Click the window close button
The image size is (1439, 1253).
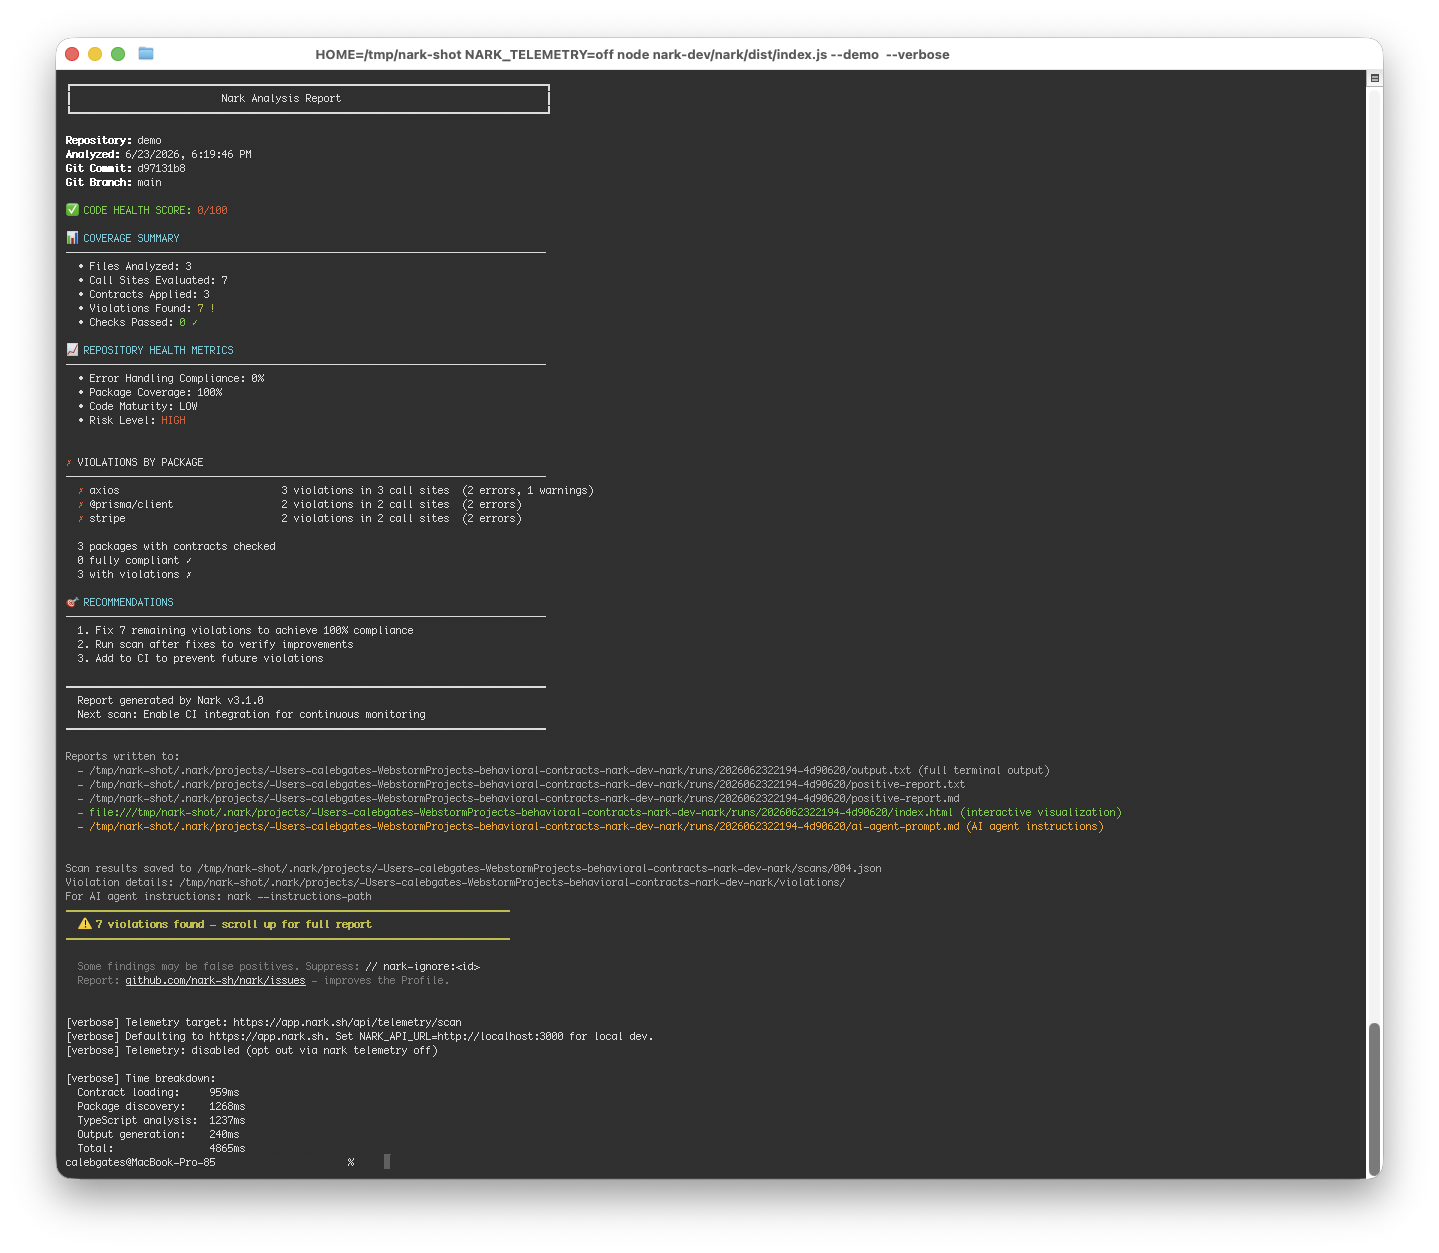point(72,54)
